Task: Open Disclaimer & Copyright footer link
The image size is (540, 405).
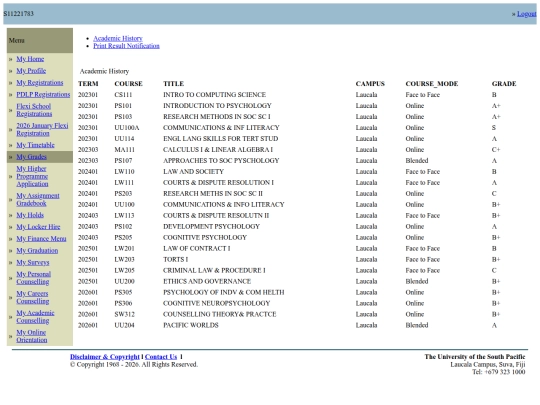Action: pyautogui.click(x=105, y=357)
